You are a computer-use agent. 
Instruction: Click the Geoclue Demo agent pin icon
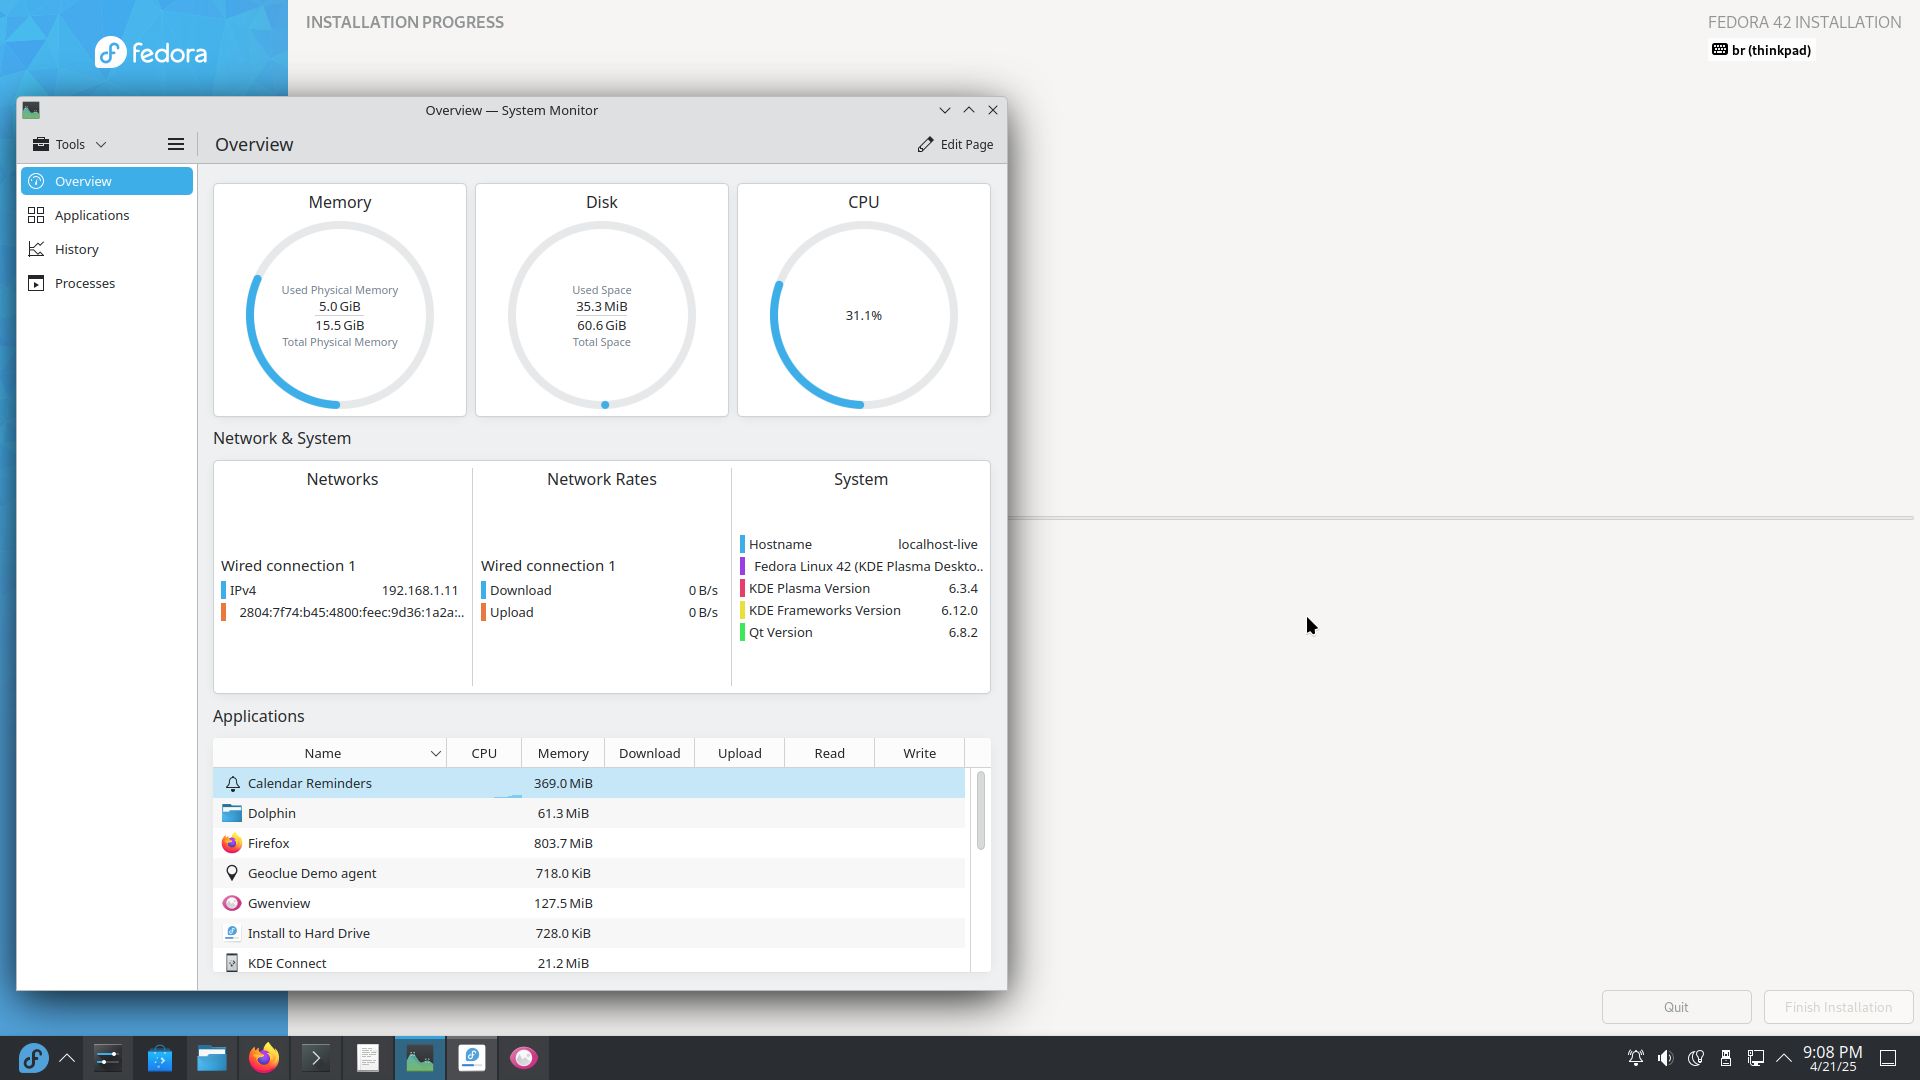coord(232,873)
